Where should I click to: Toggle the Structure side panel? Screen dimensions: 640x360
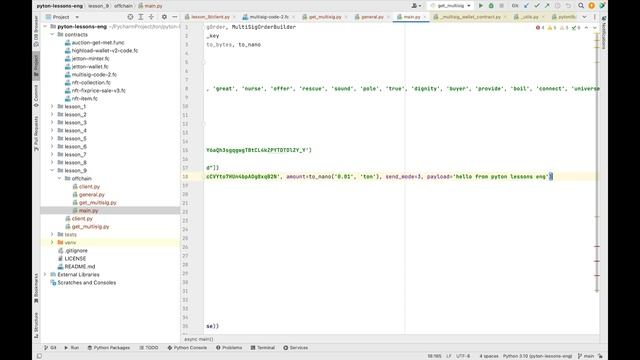pos(36,325)
